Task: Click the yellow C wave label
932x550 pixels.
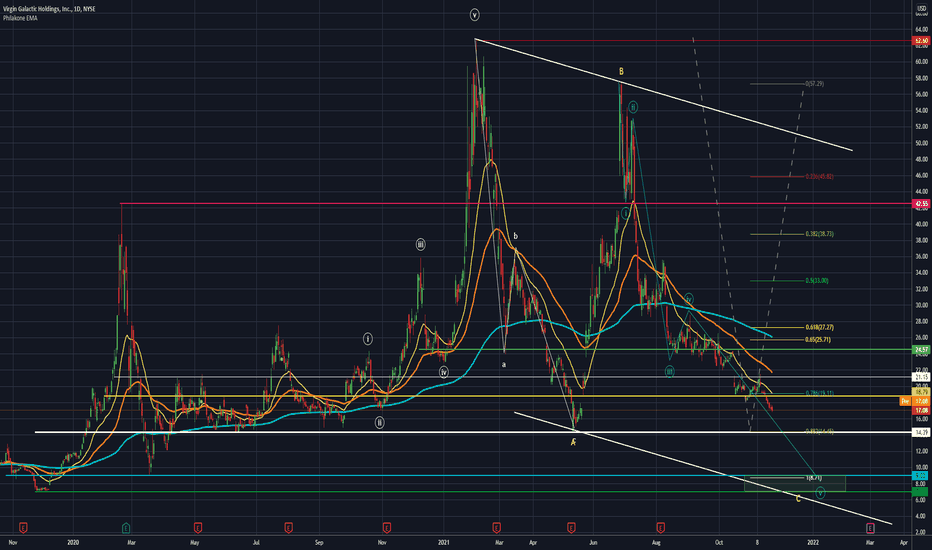Action: click(798, 499)
